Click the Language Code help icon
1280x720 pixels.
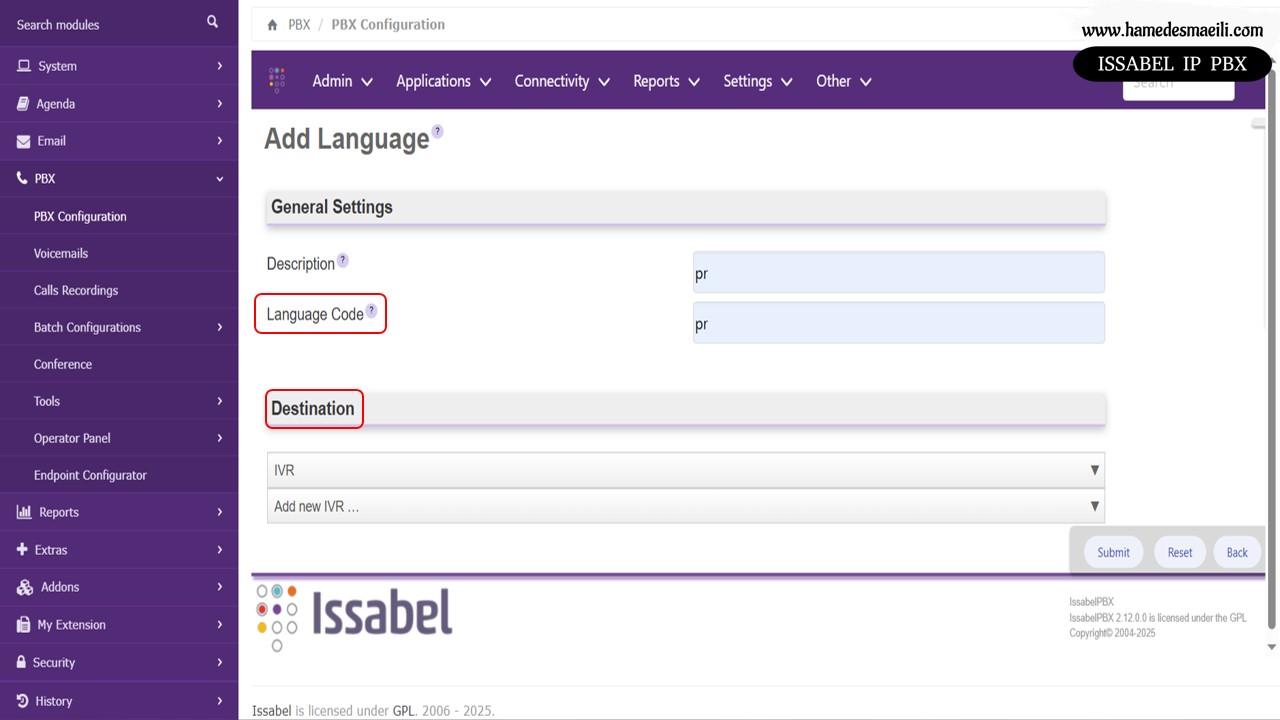pyautogui.click(x=371, y=311)
